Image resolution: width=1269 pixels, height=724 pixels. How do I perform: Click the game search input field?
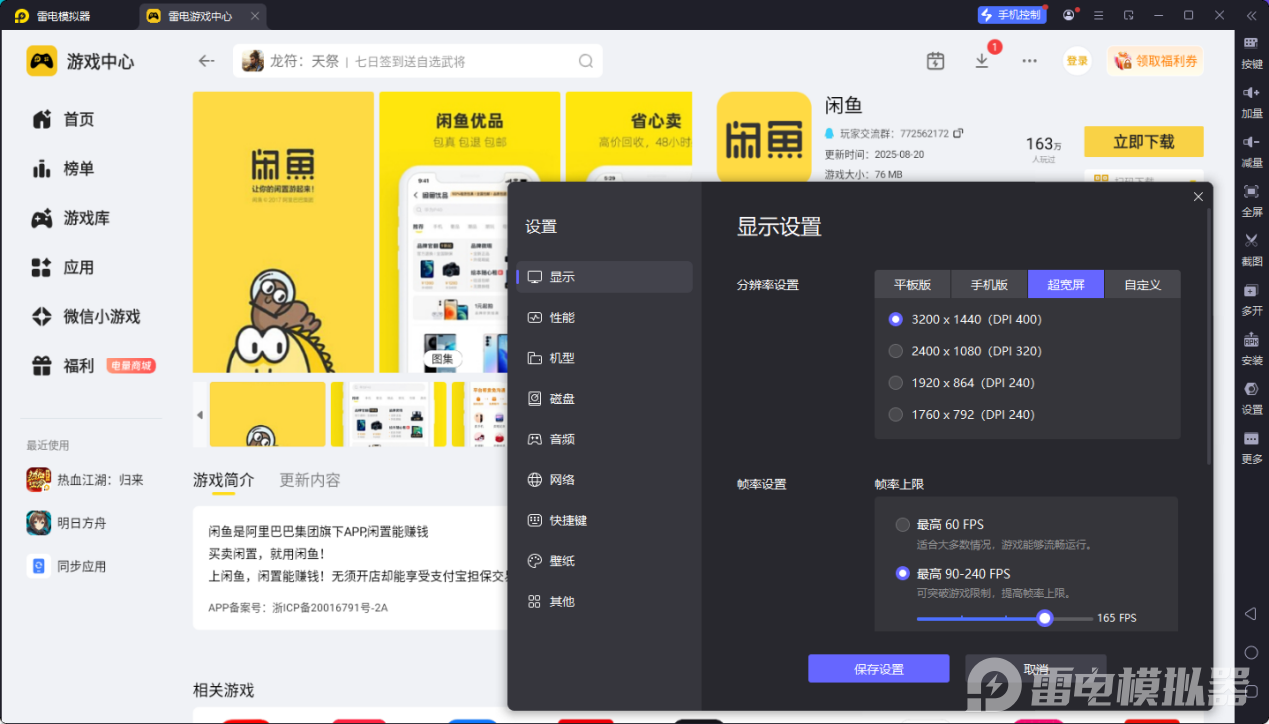[x=420, y=61]
